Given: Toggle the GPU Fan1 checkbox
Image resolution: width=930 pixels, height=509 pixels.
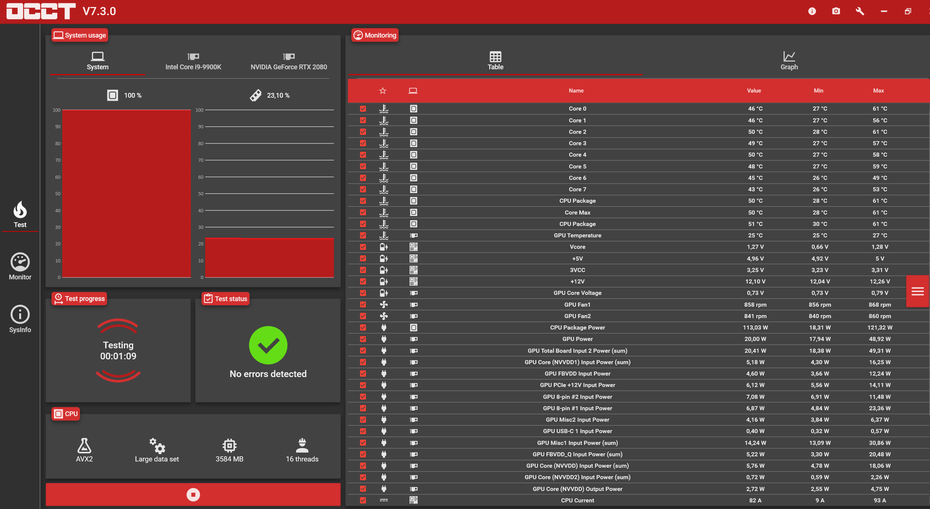Looking at the screenshot, I should 363,304.
